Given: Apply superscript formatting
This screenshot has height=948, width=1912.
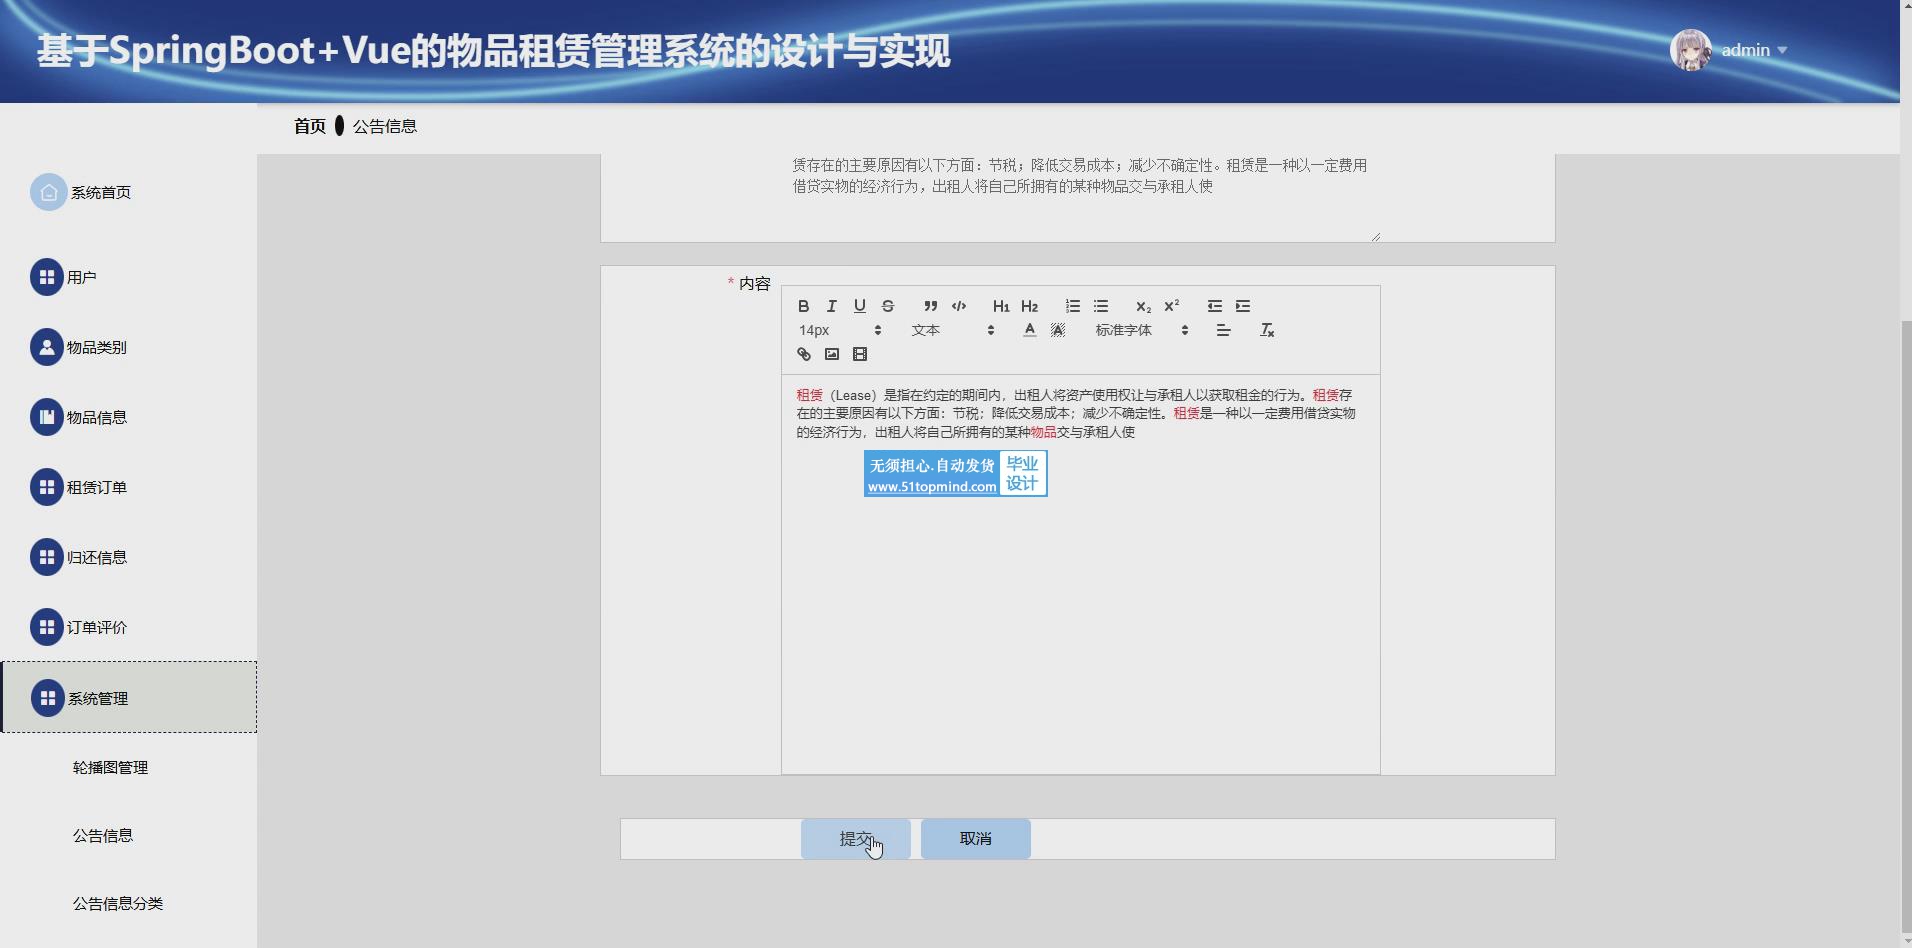Looking at the screenshot, I should 1172,306.
